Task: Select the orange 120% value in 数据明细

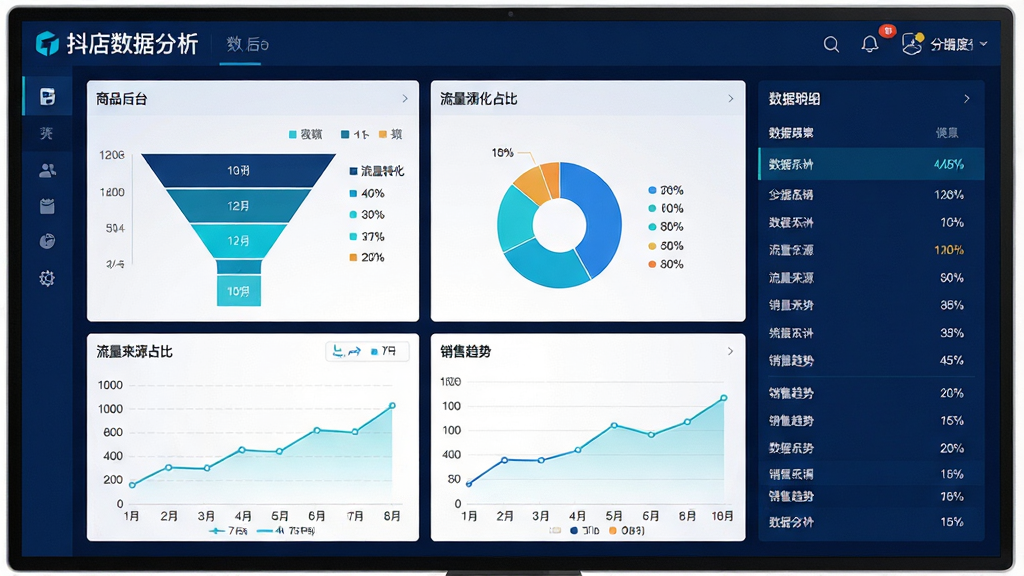Action: click(x=949, y=250)
